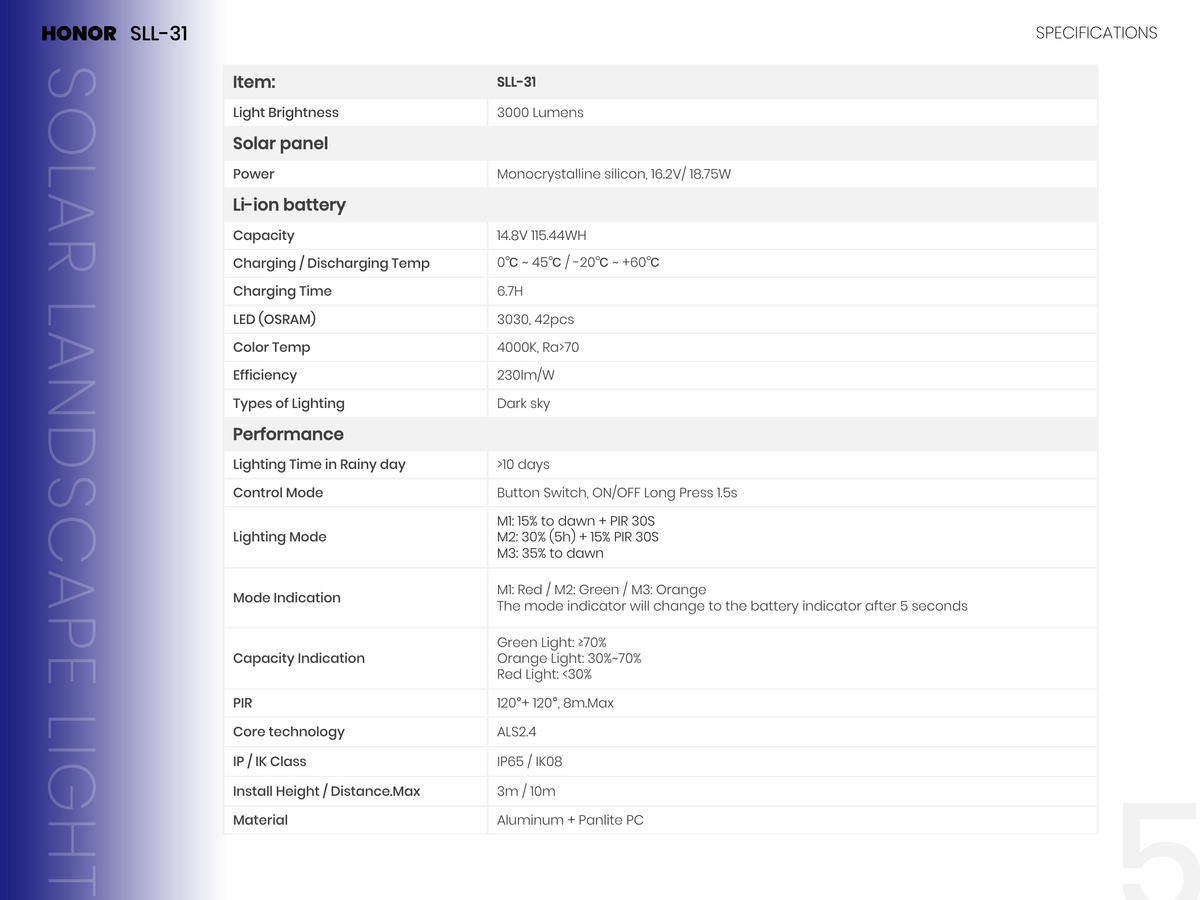Click the "IP65 / IK08" class value

click(530, 762)
